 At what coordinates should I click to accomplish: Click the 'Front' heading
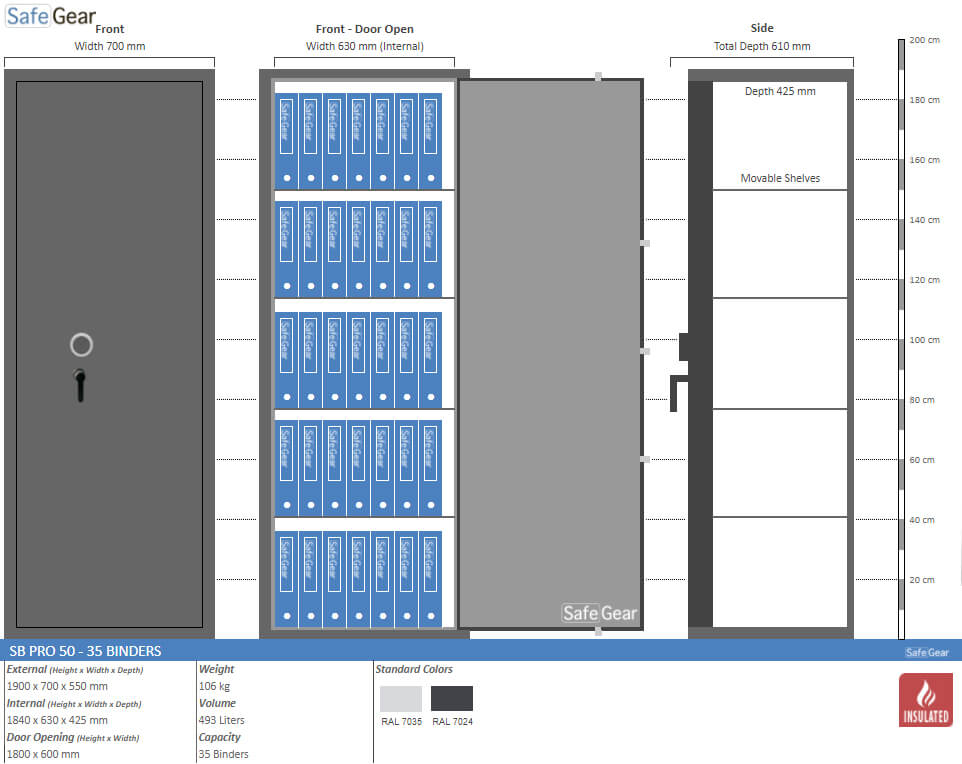(110, 29)
